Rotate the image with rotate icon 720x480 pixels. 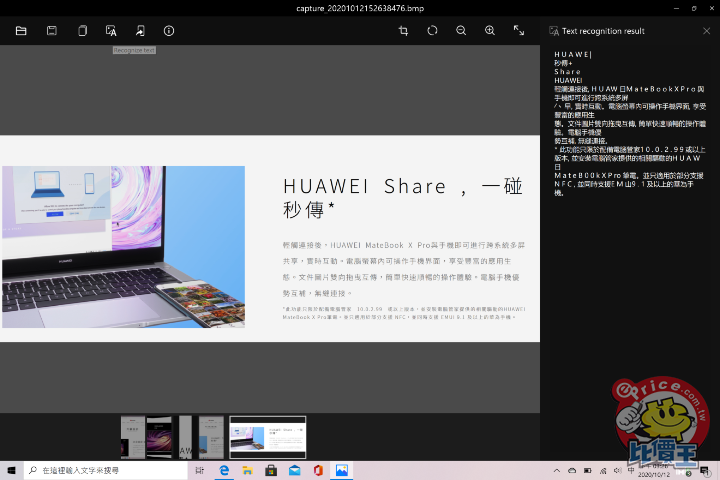[x=432, y=31]
